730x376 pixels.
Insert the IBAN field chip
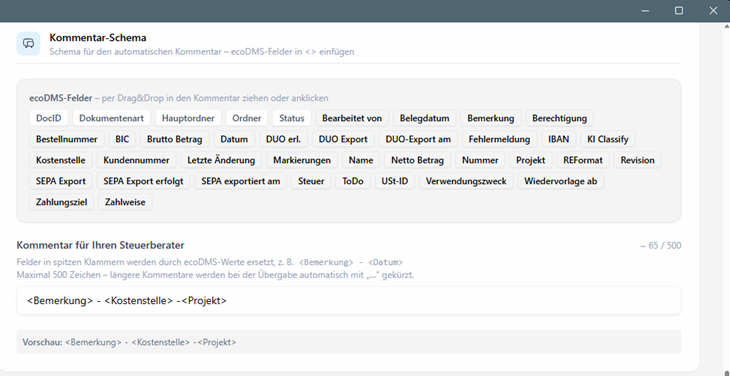coord(559,139)
